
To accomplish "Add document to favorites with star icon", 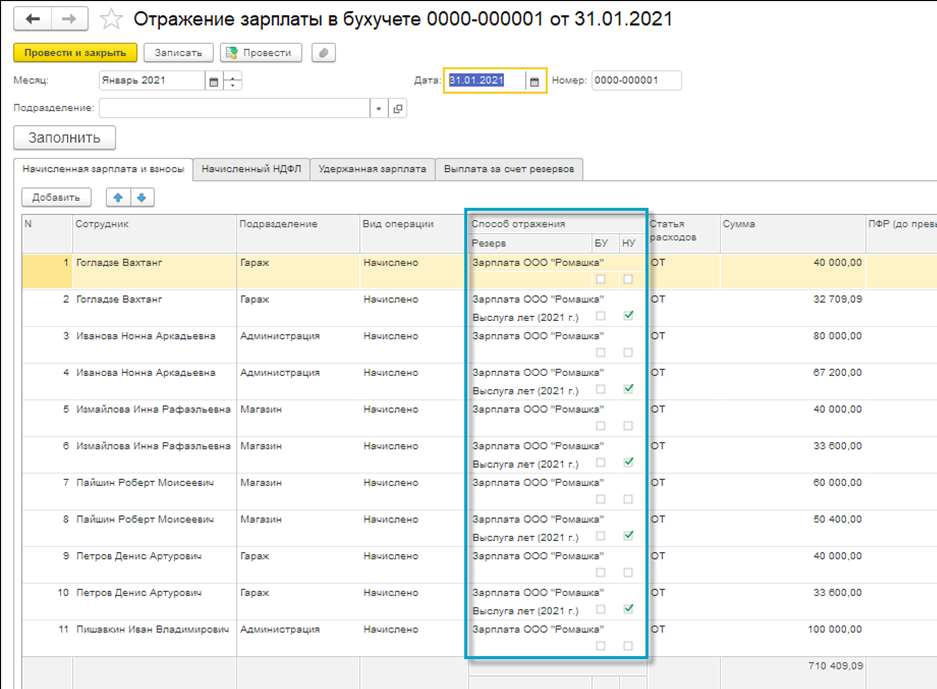I will [111, 19].
